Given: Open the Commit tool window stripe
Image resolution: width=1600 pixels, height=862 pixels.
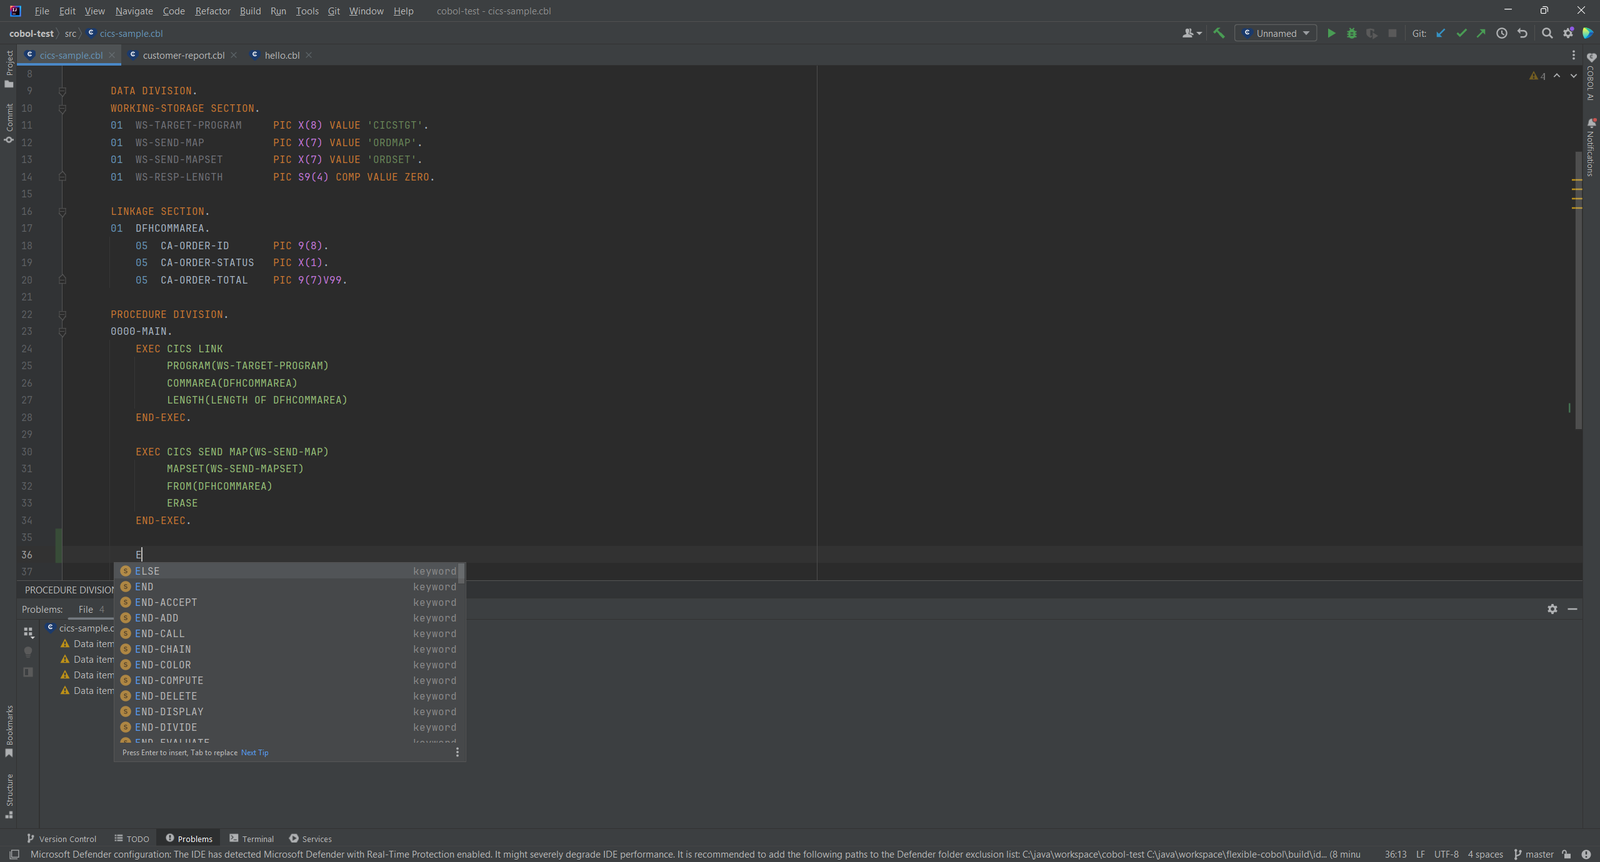Looking at the screenshot, I should pos(9,123).
